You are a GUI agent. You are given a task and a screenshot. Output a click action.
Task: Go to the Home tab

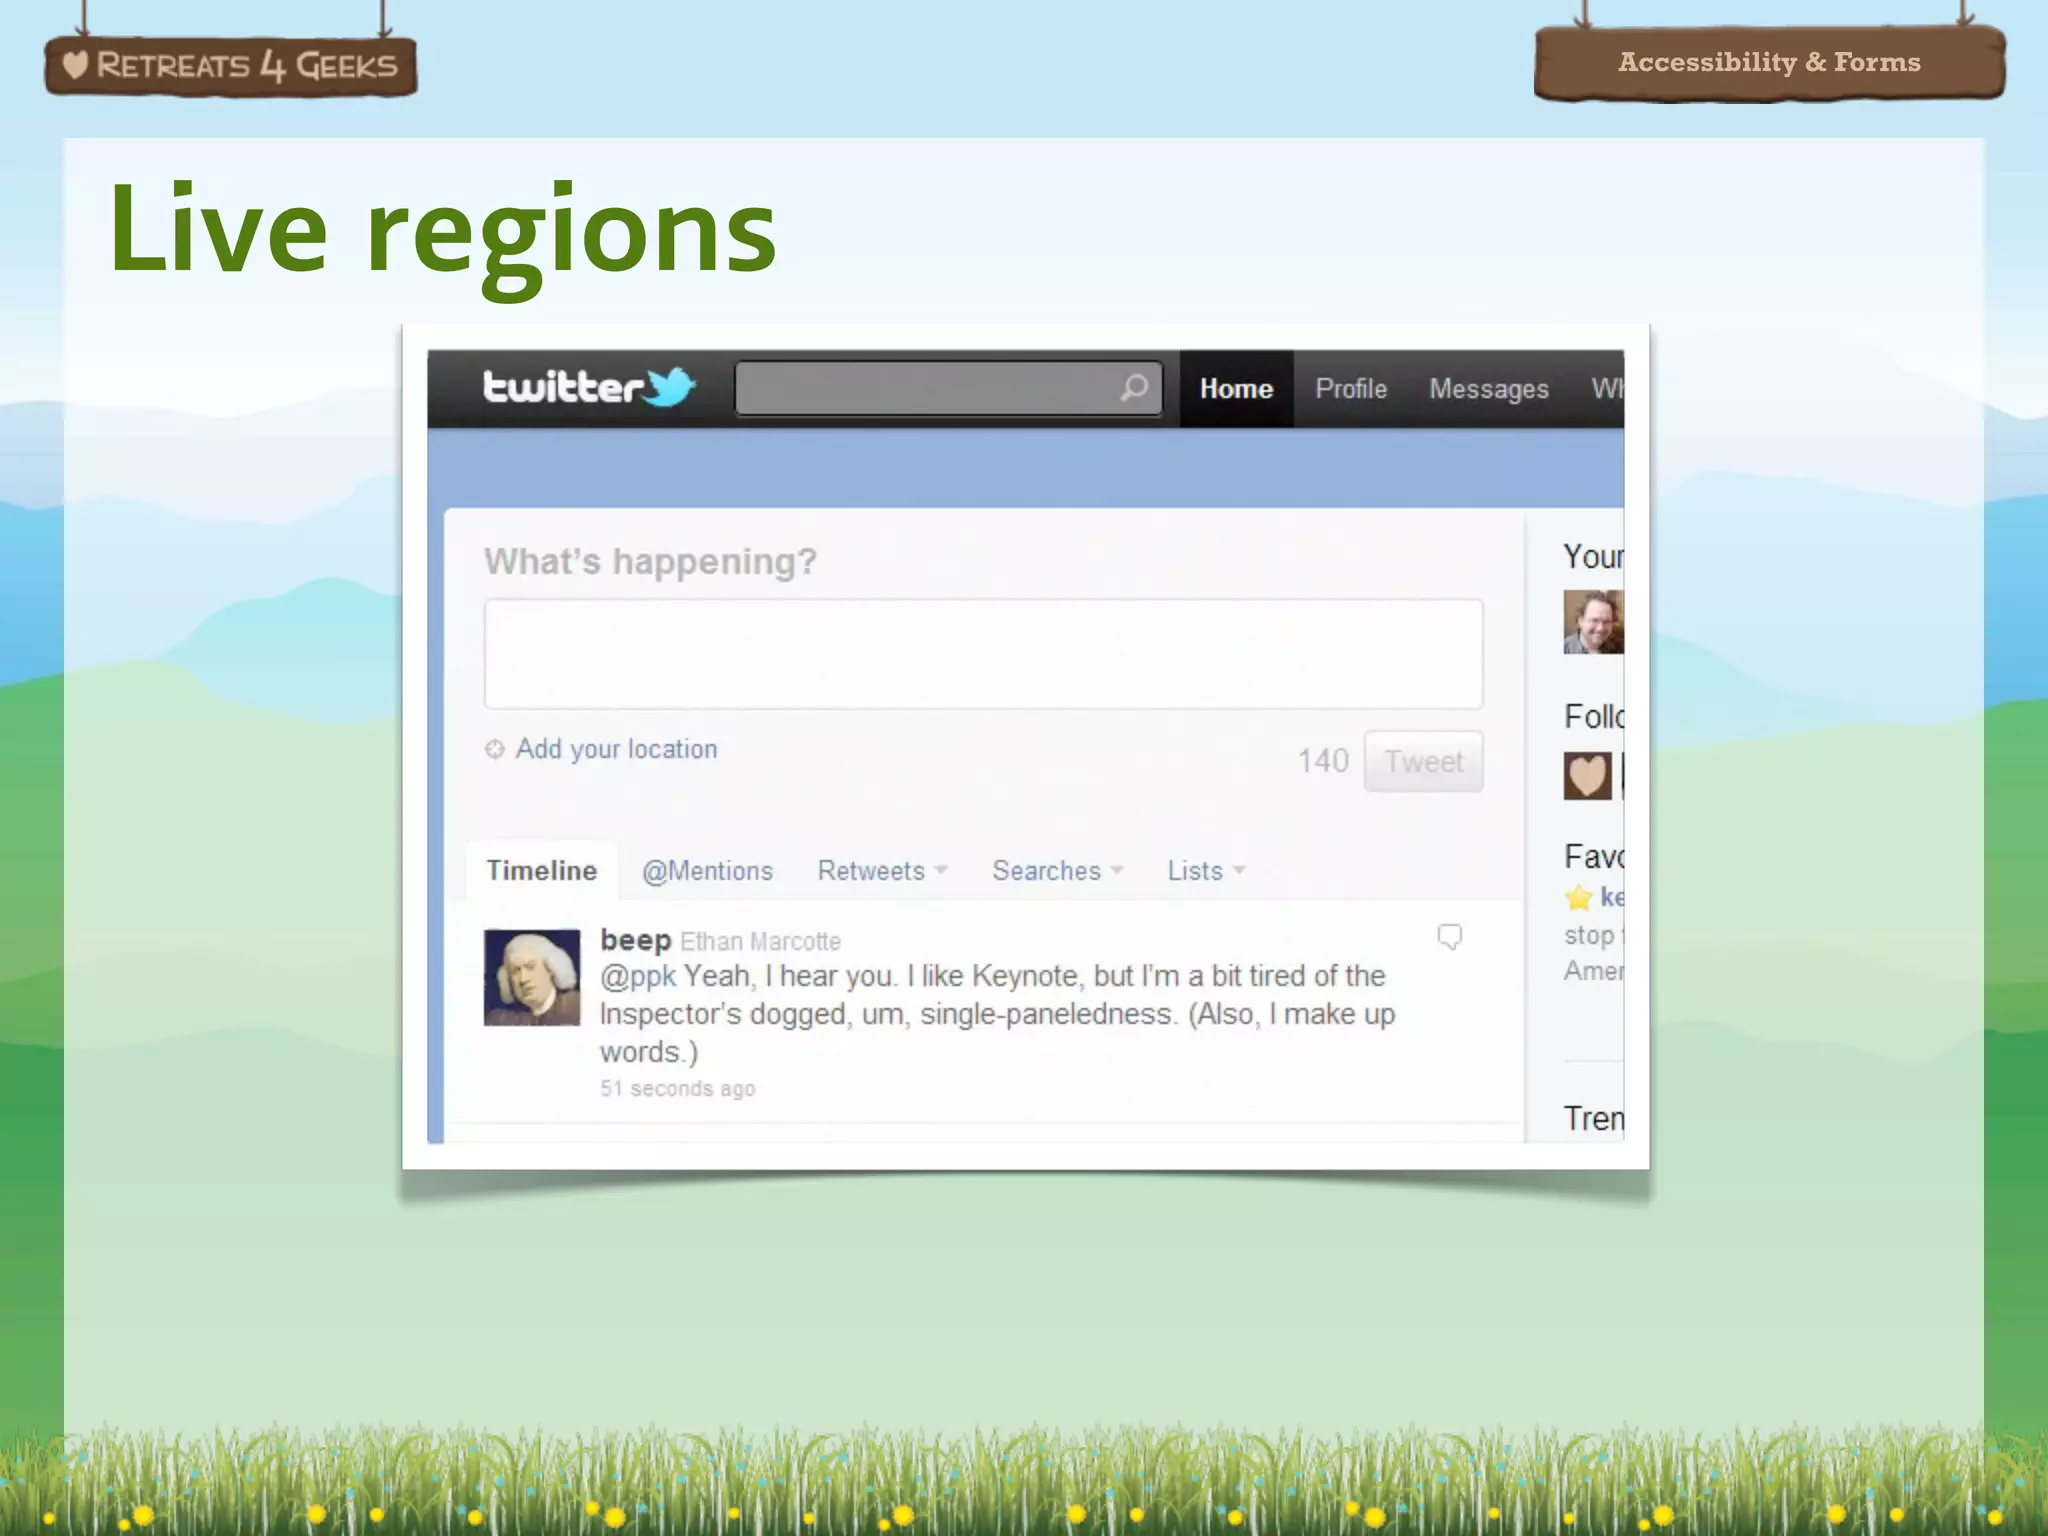1237,389
